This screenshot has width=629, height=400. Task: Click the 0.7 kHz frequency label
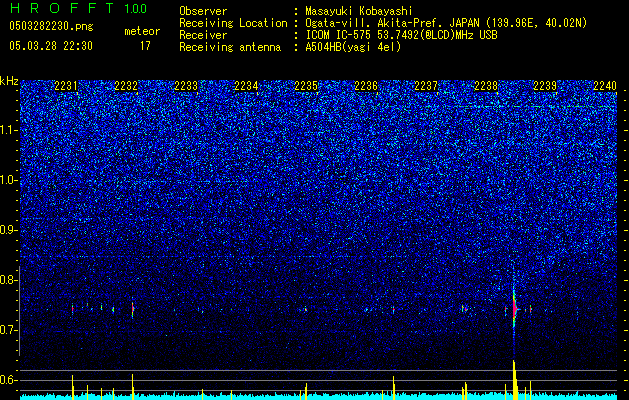click(x=8, y=330)
